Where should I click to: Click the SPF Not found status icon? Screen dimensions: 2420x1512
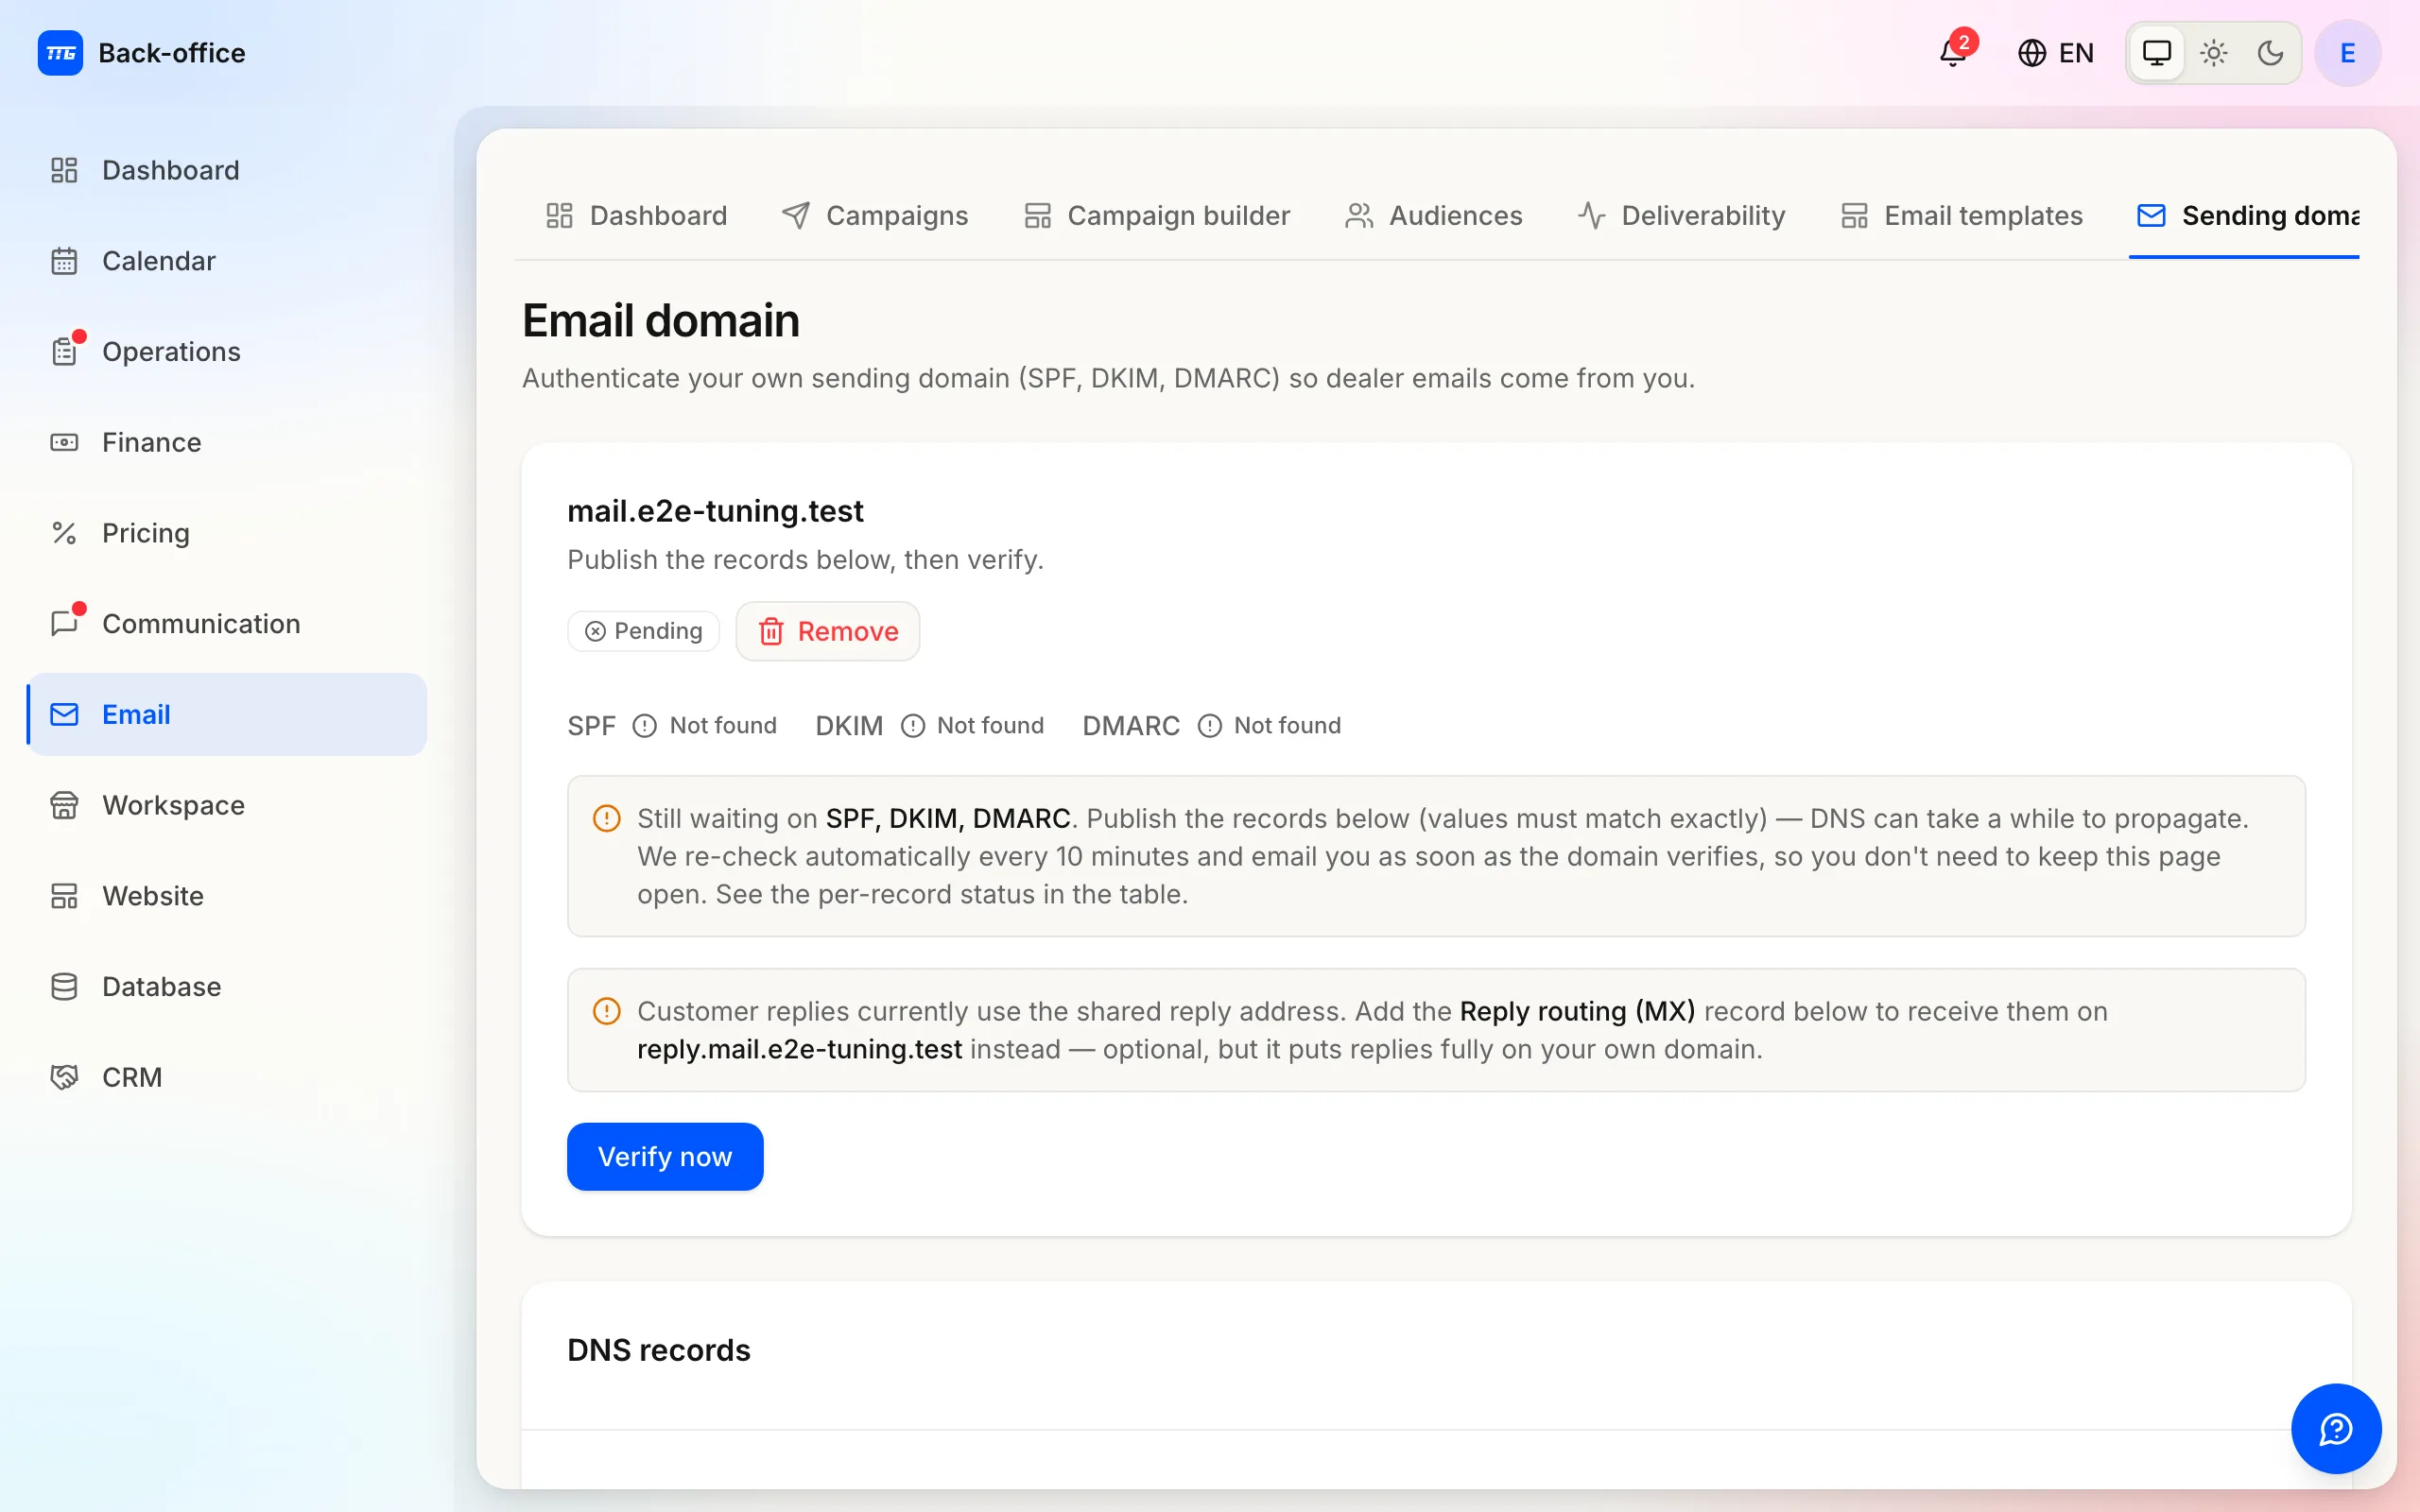645,726
